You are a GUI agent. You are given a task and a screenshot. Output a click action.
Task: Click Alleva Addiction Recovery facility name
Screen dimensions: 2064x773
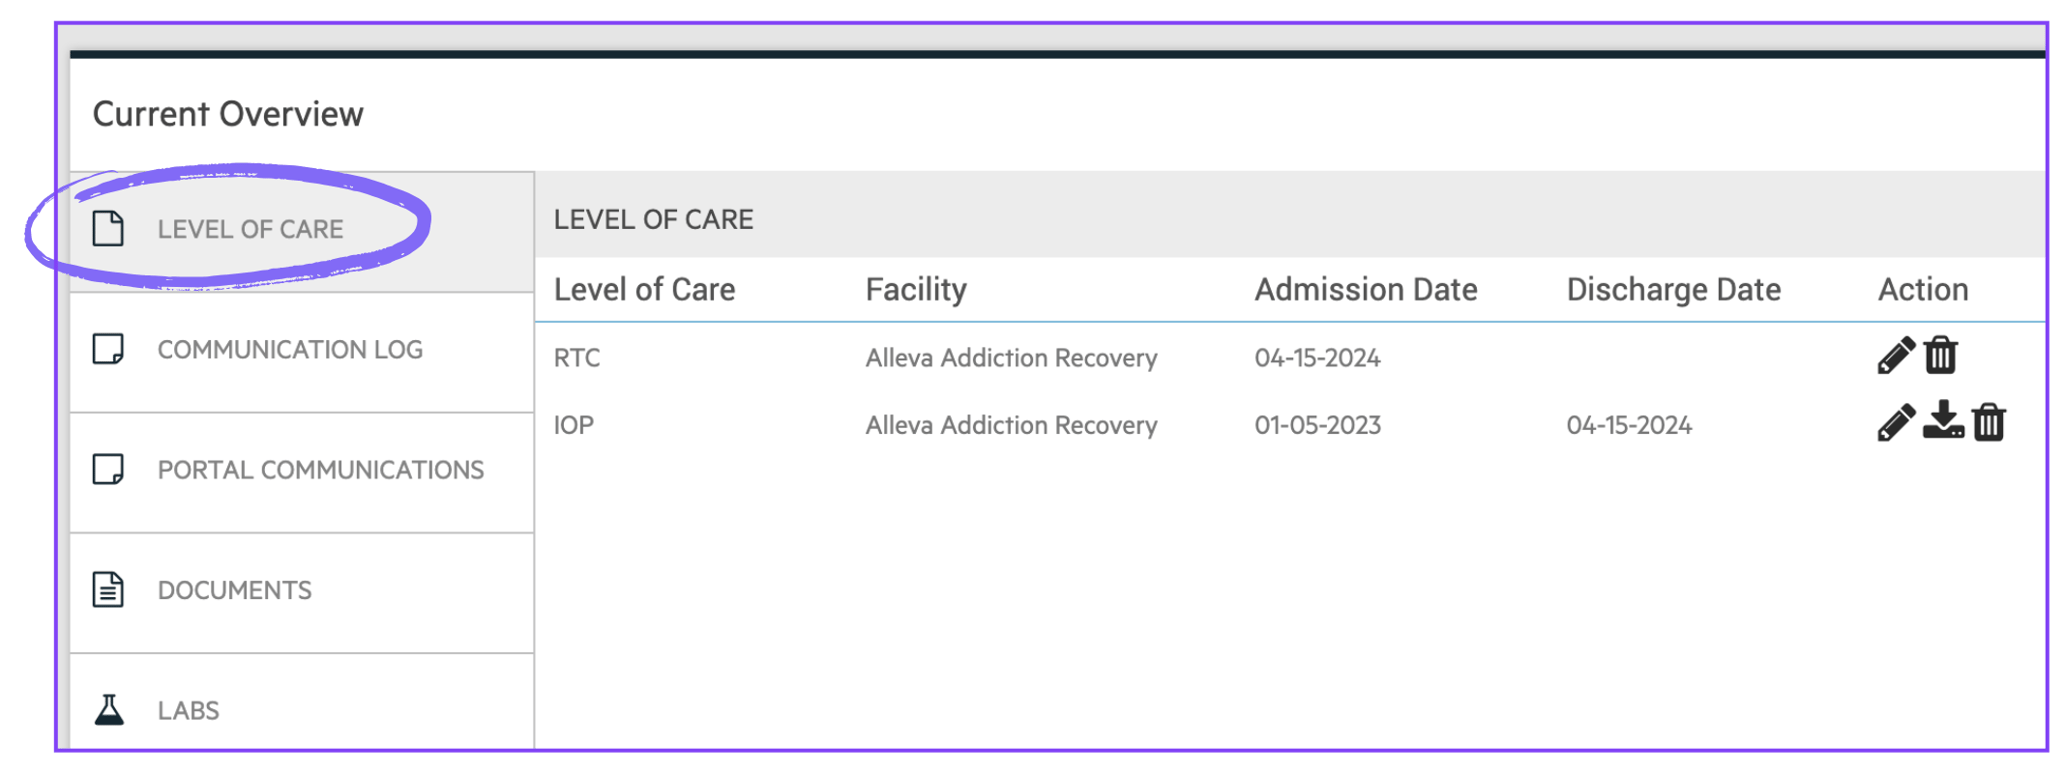1011,357
